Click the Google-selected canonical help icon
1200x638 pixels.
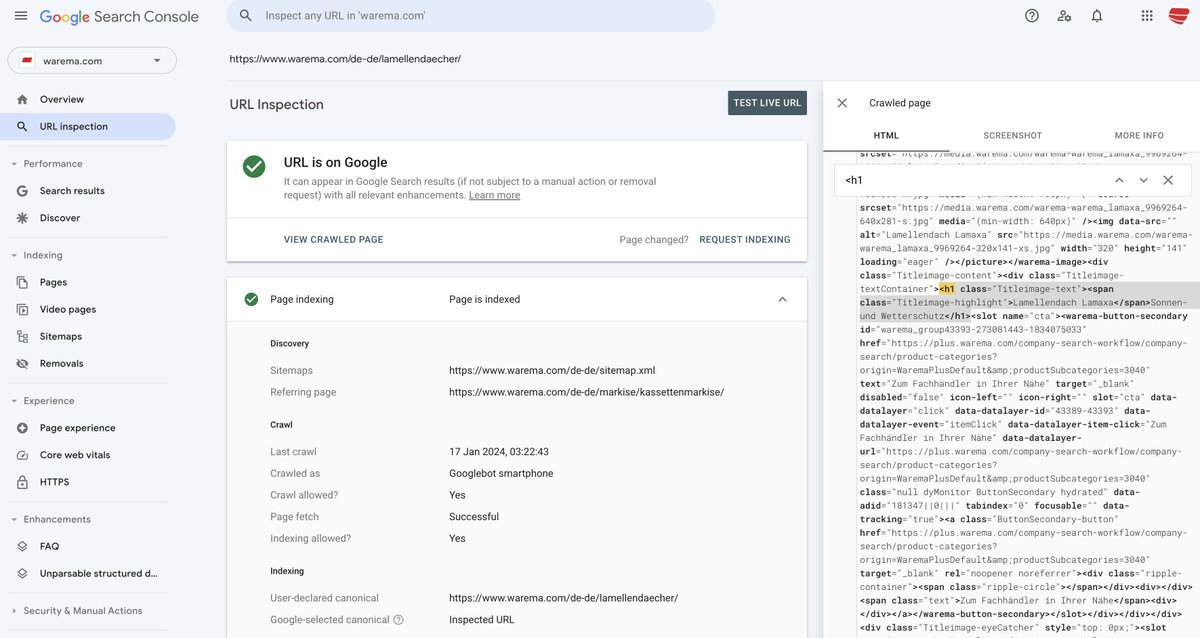pyautogui.click(x=398, y=620)
